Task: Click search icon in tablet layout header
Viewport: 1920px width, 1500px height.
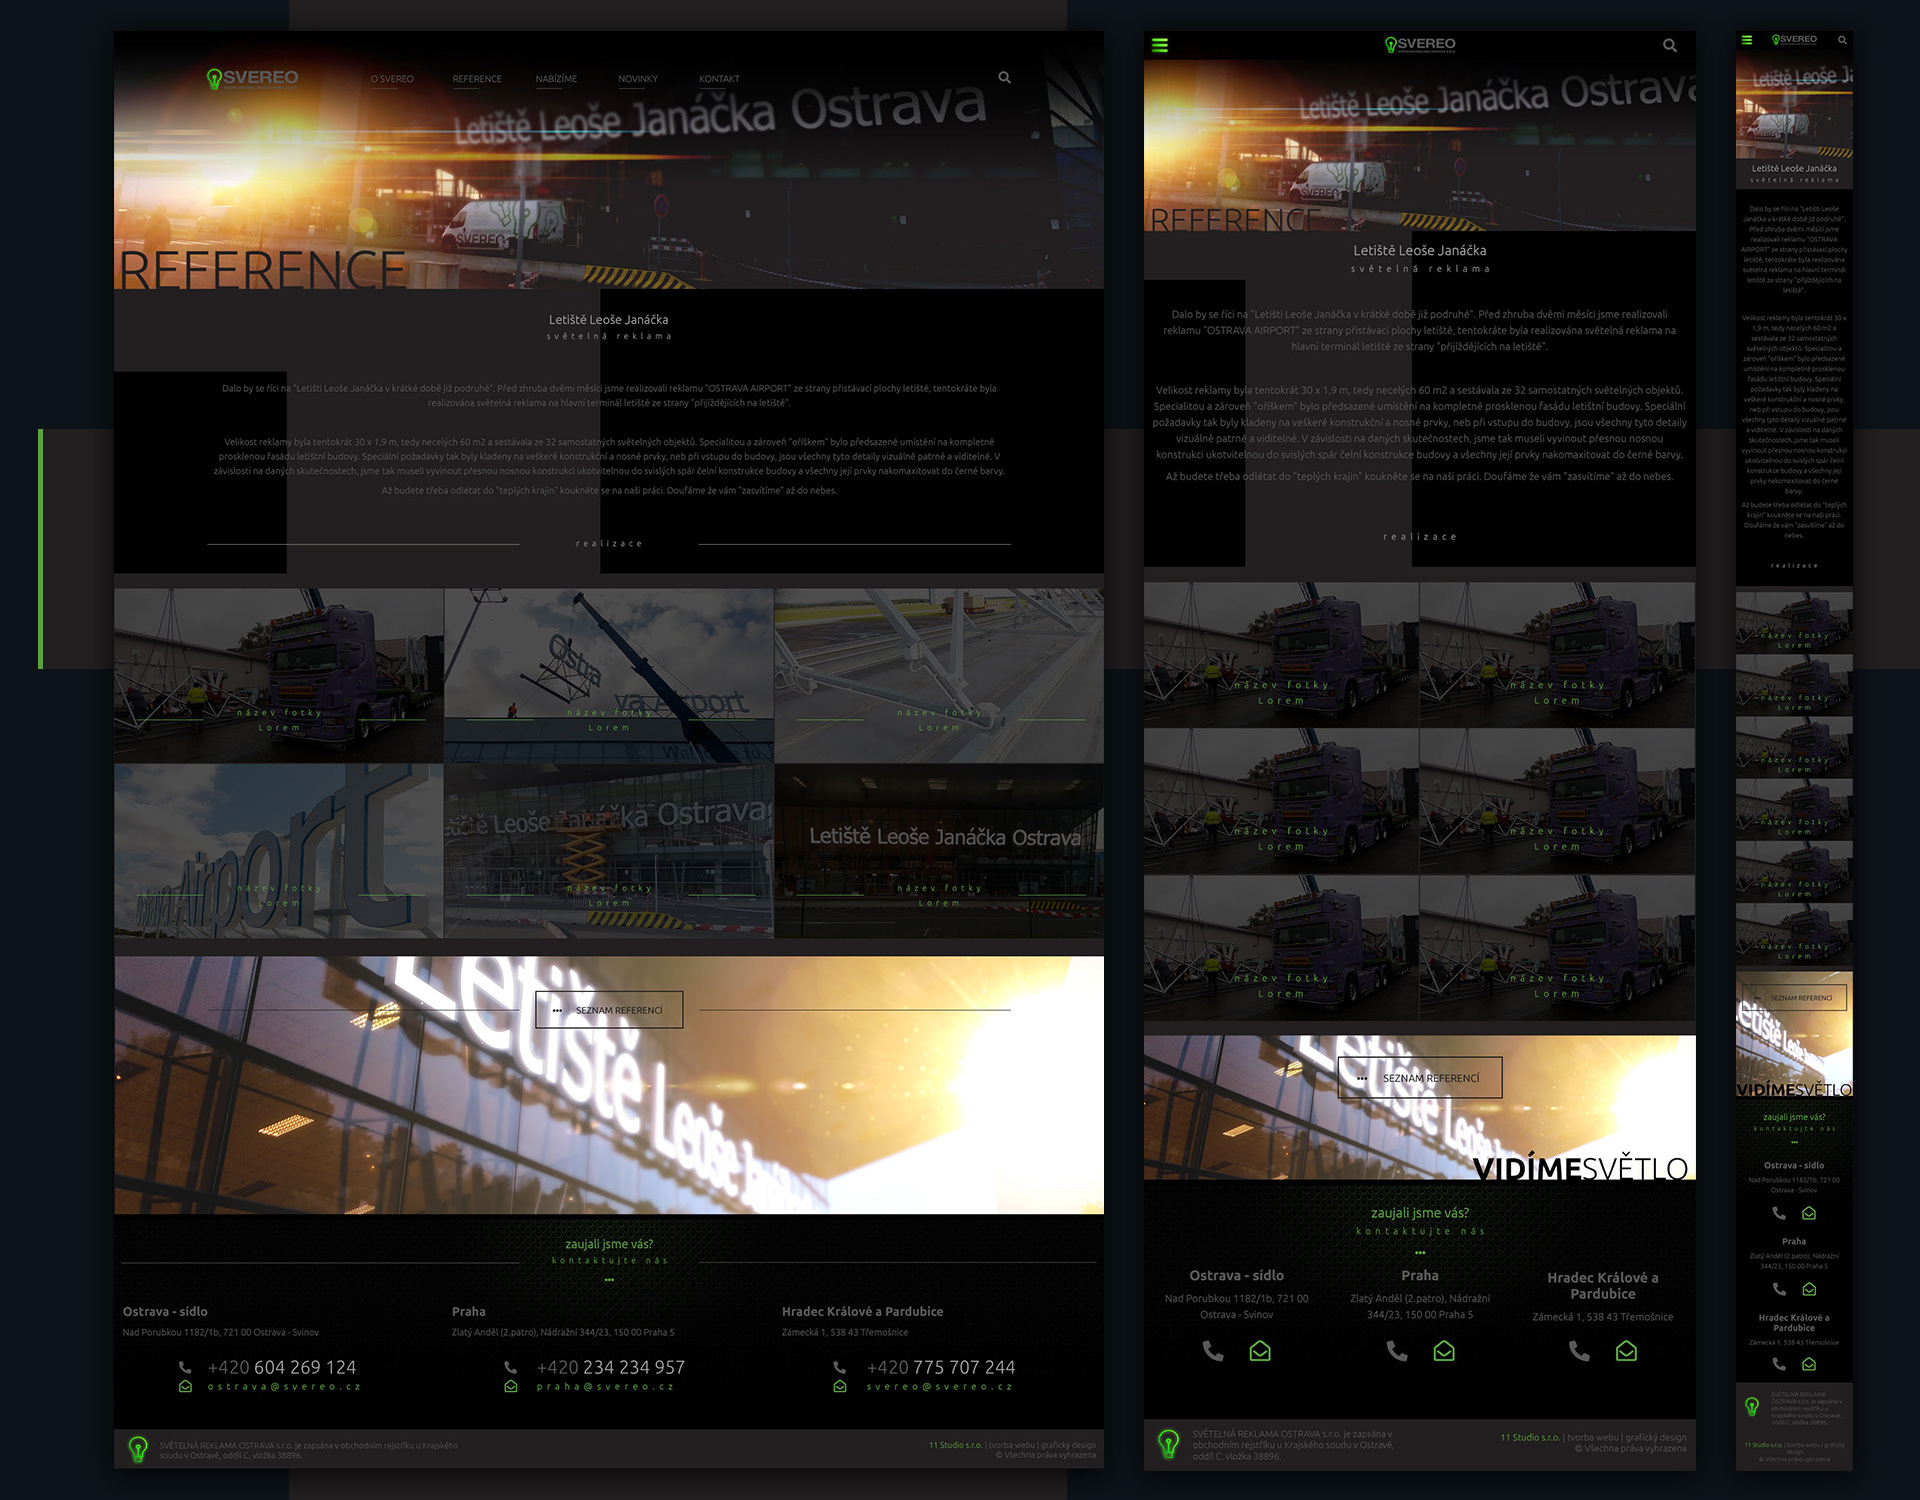Action: [x=1669, y=45]
